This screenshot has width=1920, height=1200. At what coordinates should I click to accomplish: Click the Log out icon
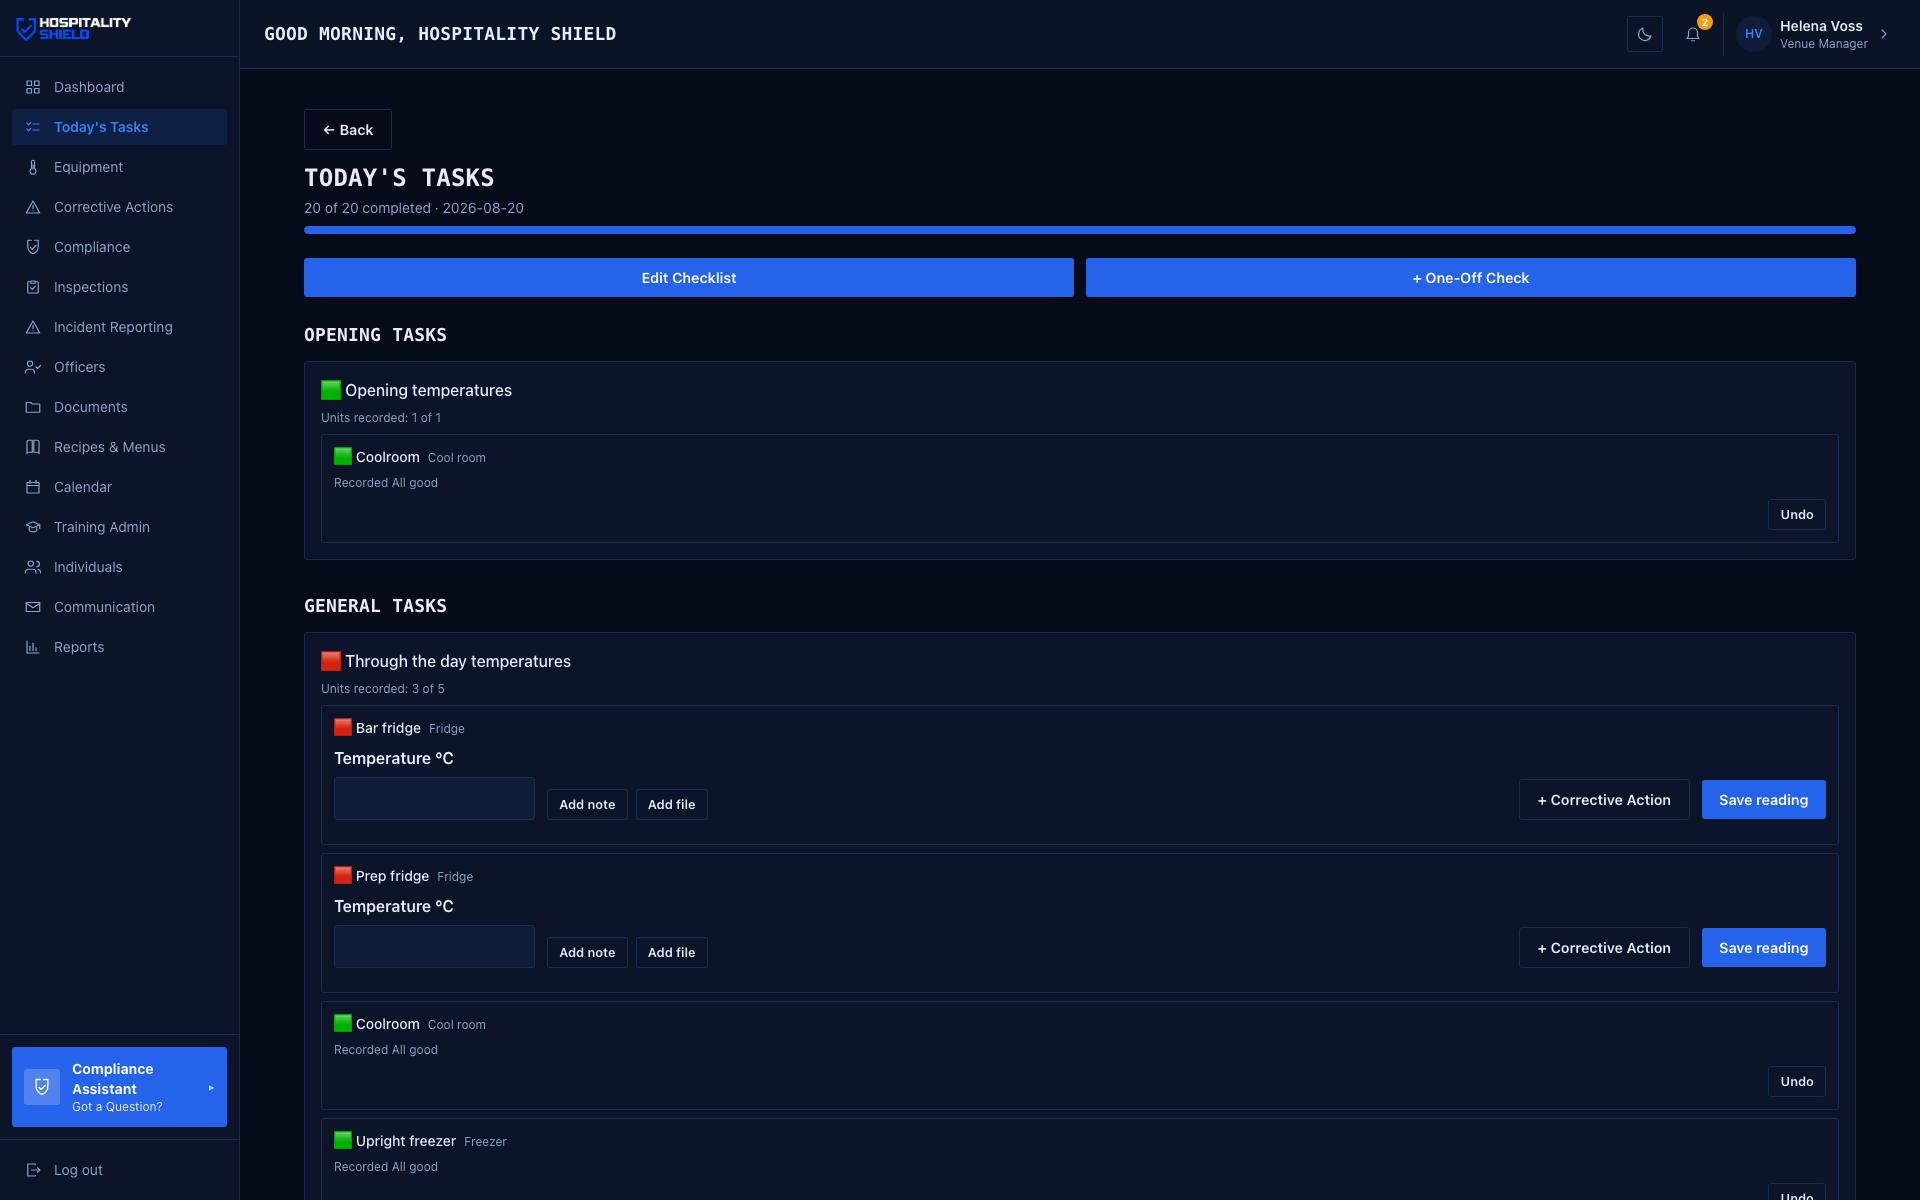click(33, 1170)
